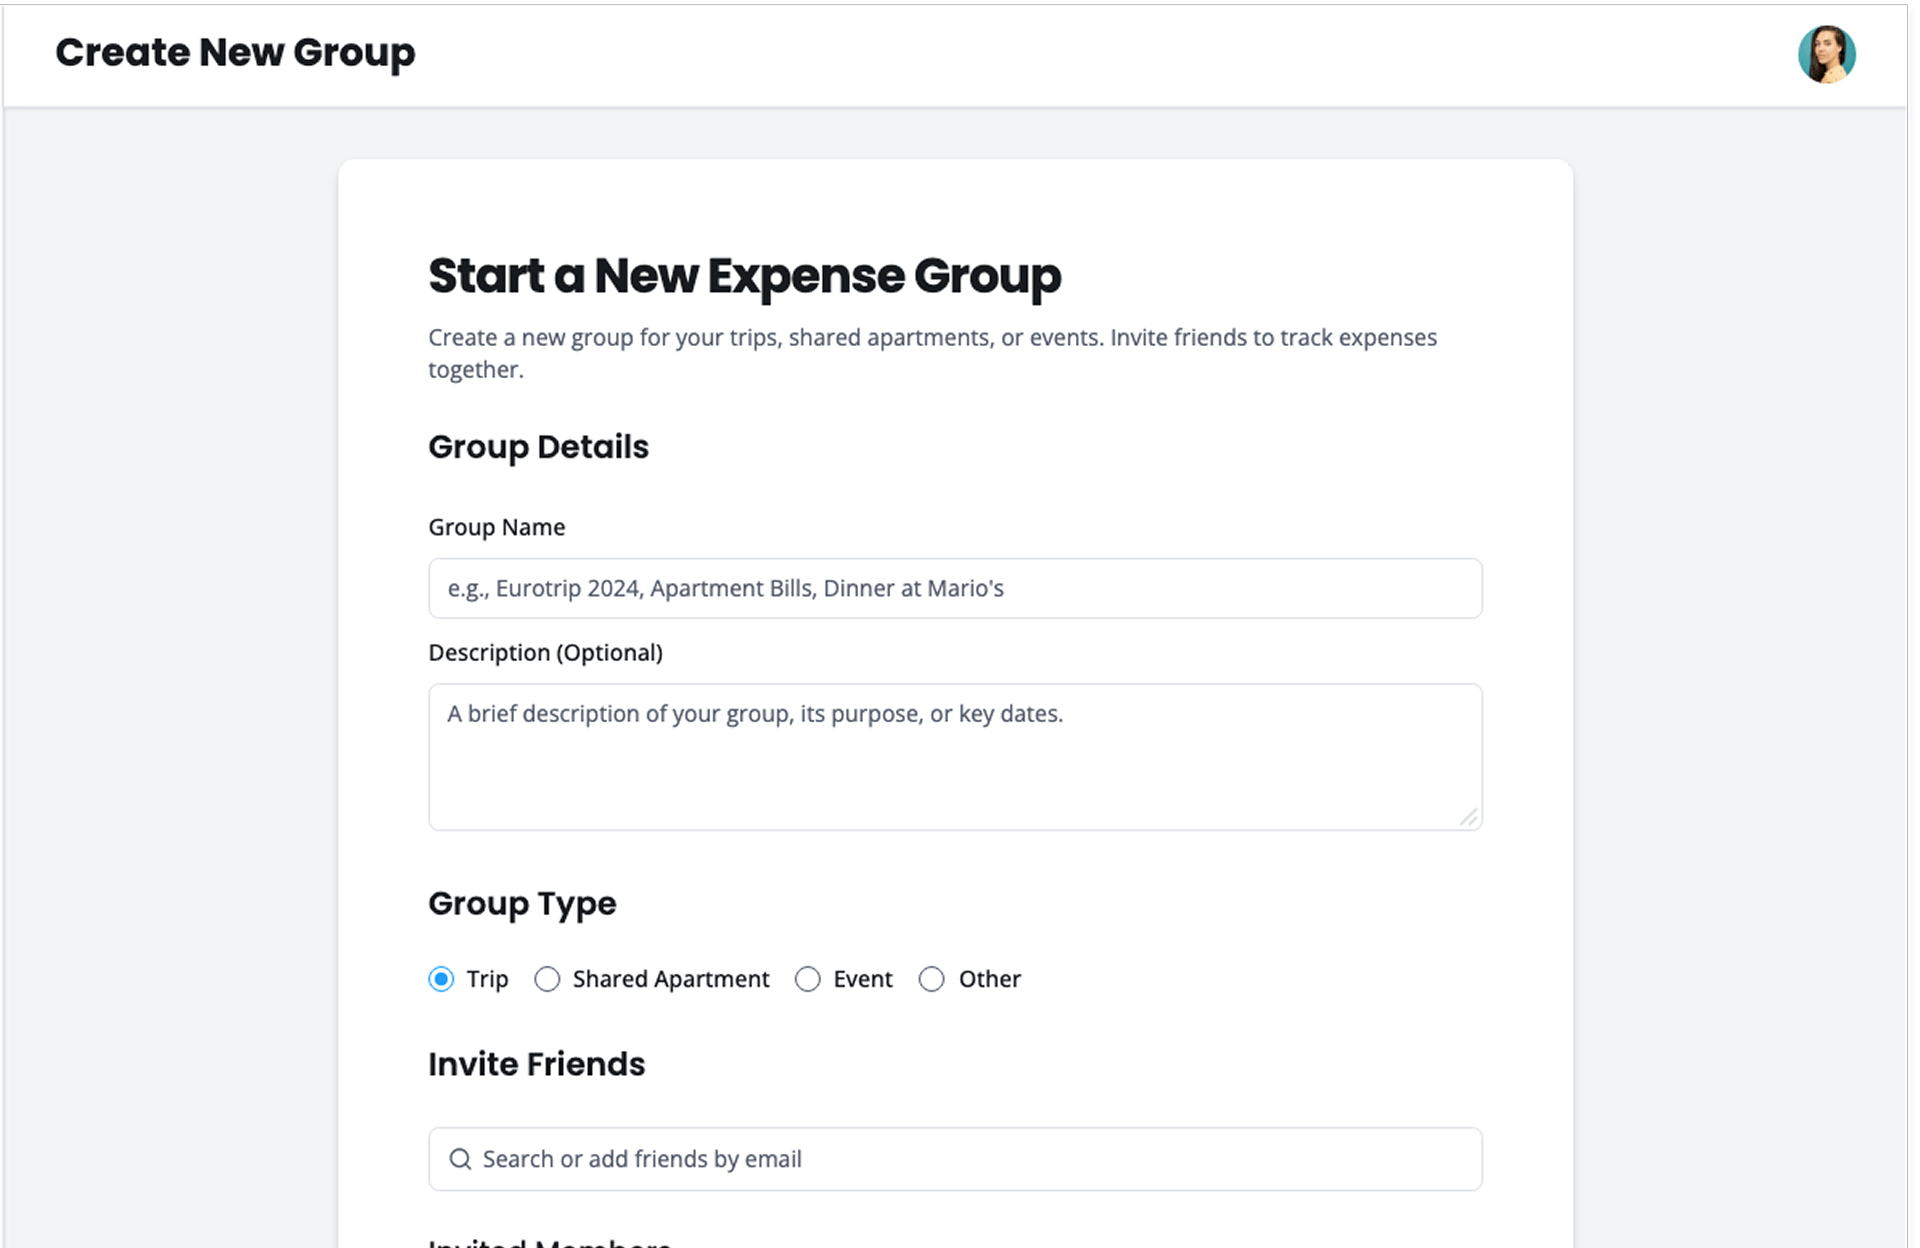Click the magnifier icon in friend search
The width and height of the screenshot is (1920, 1248).
tap(460, 1159)
